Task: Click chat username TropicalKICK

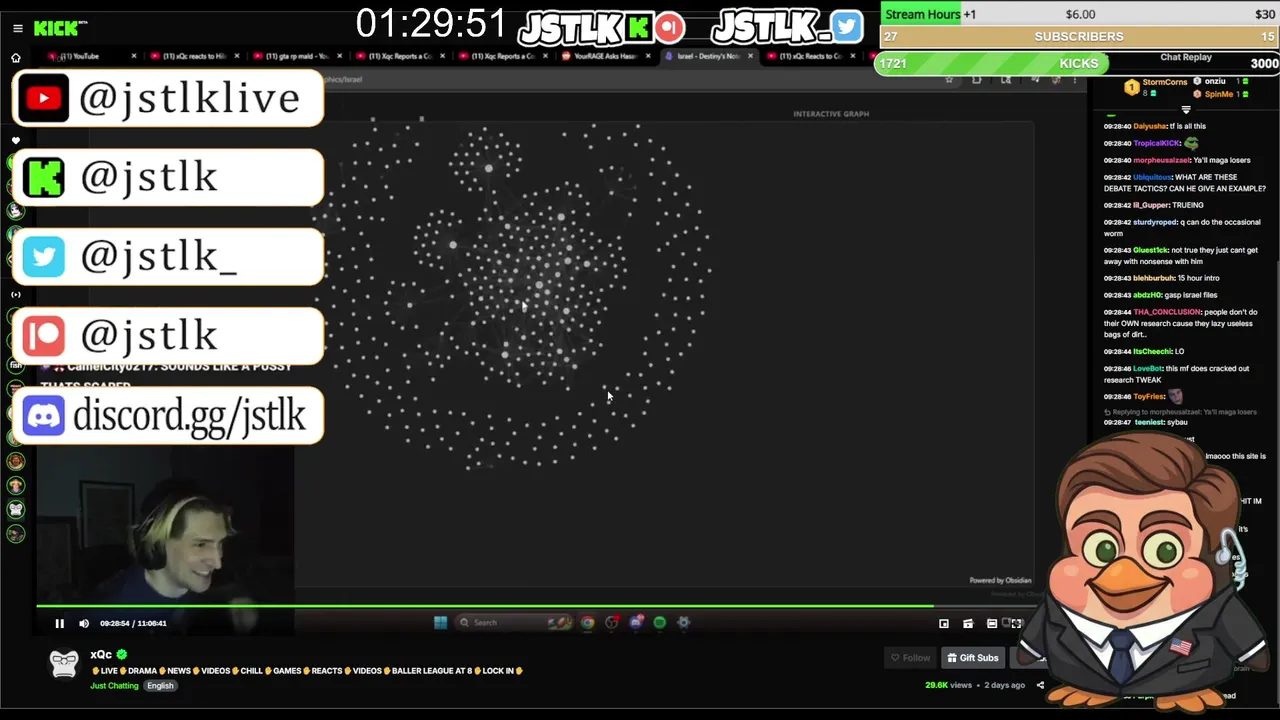Action: (x=1155, y=143)
